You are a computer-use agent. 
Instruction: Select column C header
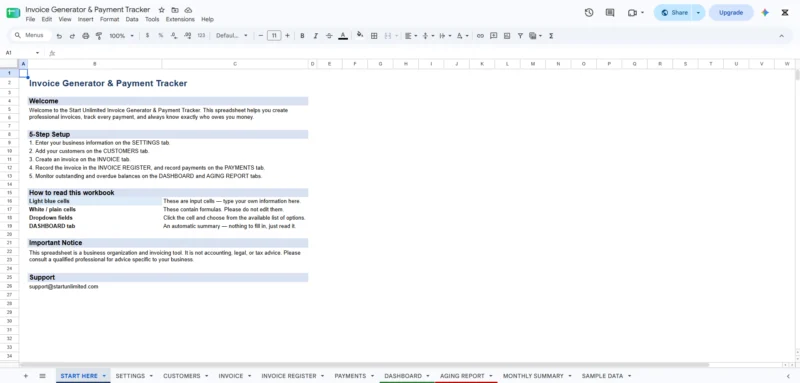pos(235,64)
